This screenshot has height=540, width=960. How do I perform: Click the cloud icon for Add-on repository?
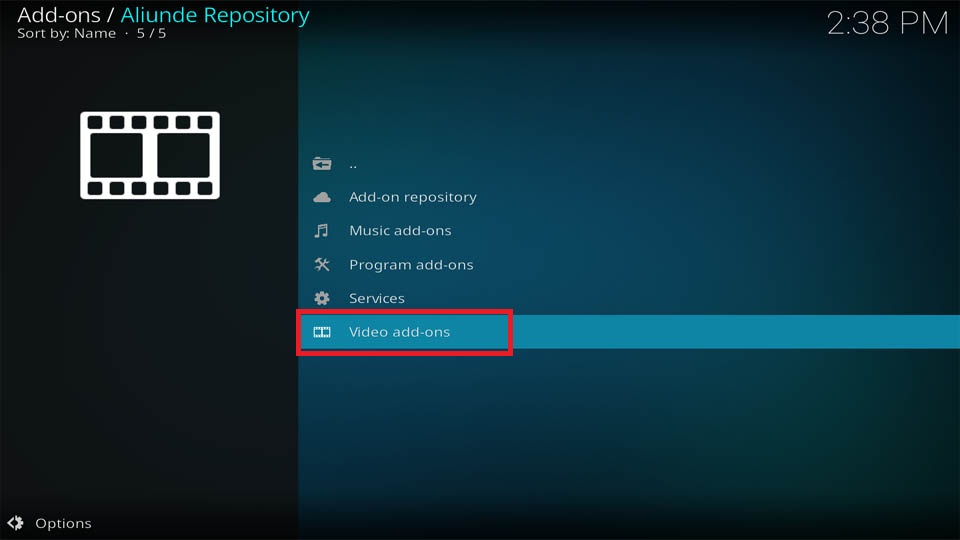[x=322, y=197]
